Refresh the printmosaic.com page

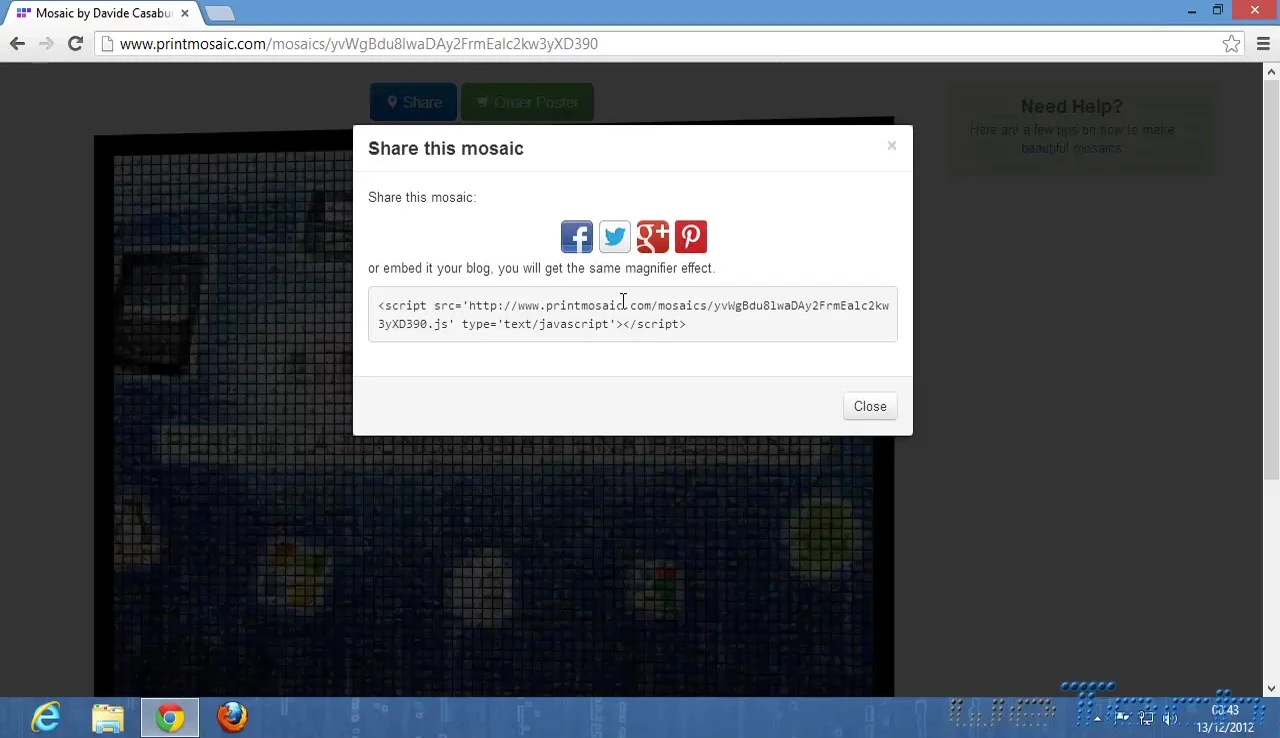coord(75,43)
